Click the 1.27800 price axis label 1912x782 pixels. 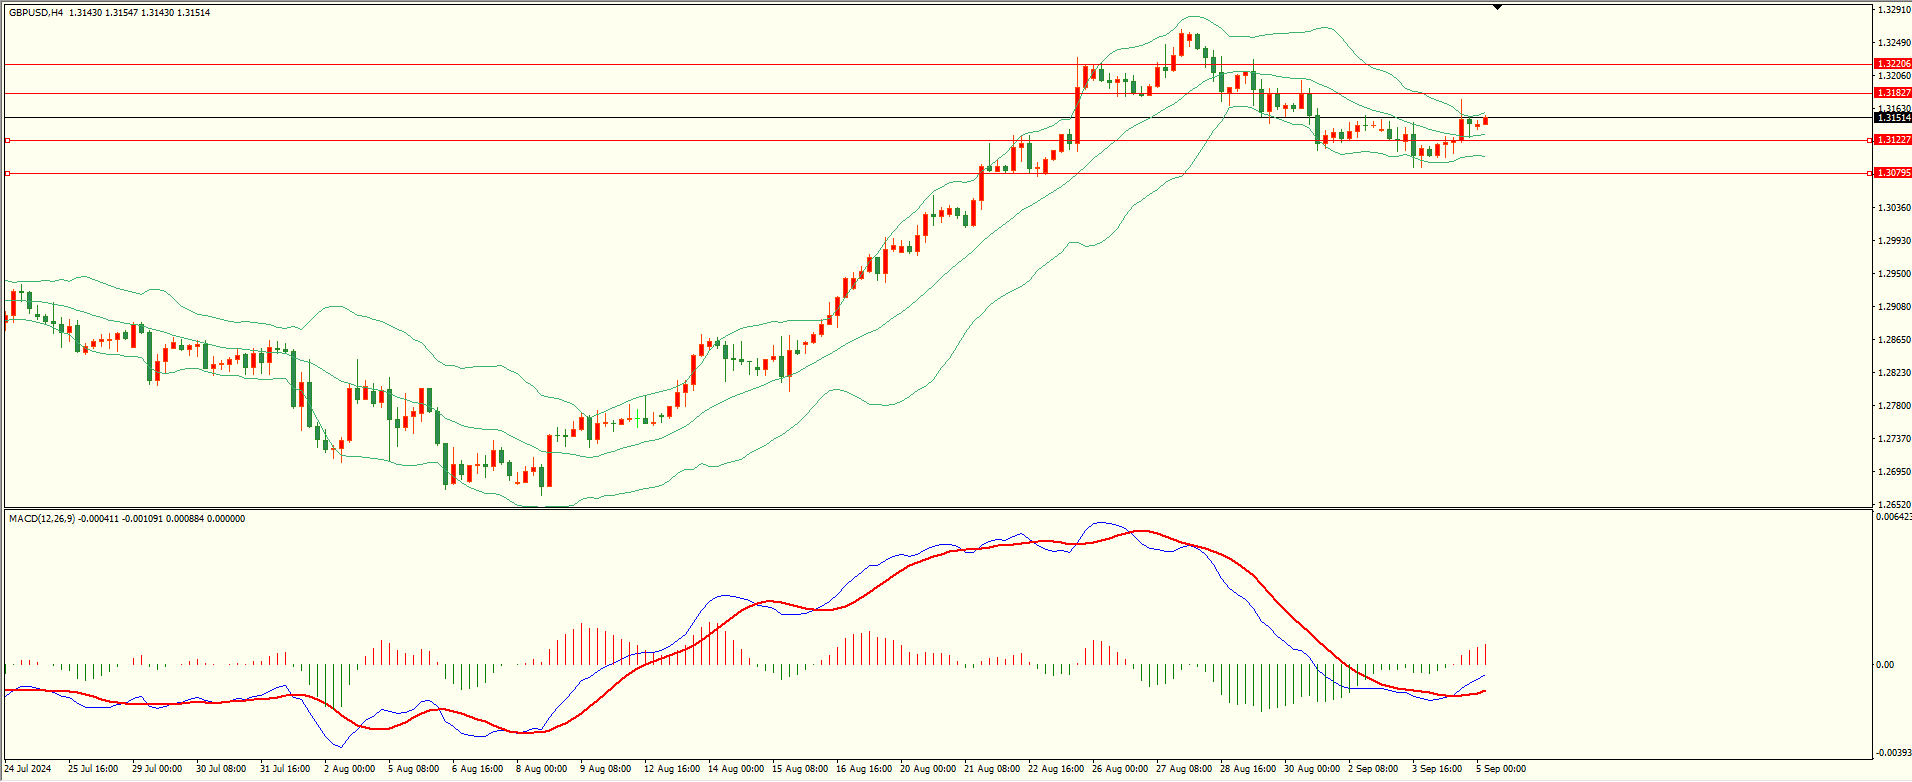pos(1894,406)
